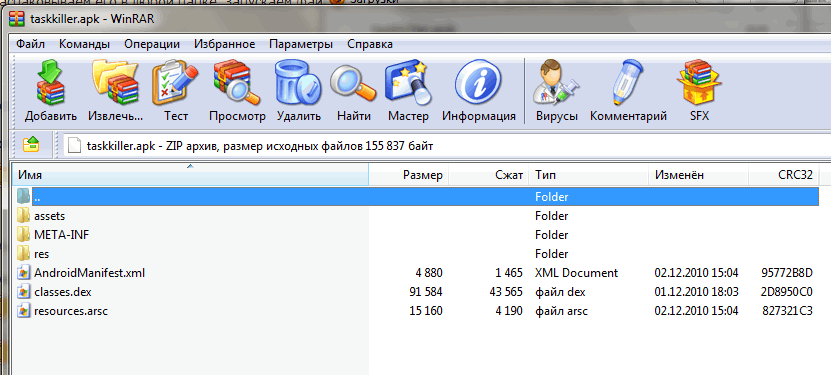Click the Добавить (Add) toolbar icon

pos(51,82)
